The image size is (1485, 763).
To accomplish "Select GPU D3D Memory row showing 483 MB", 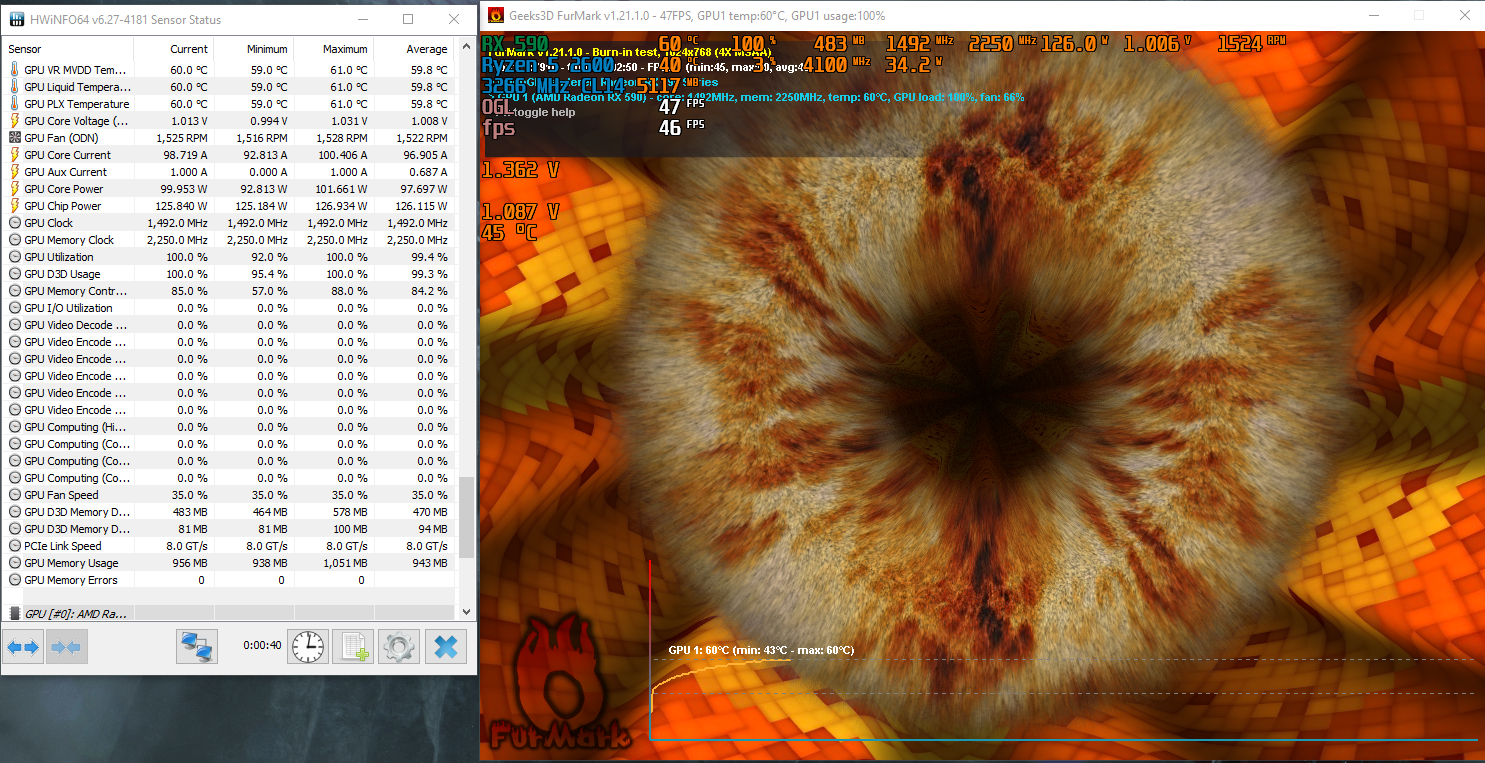I will coord(229,512).
